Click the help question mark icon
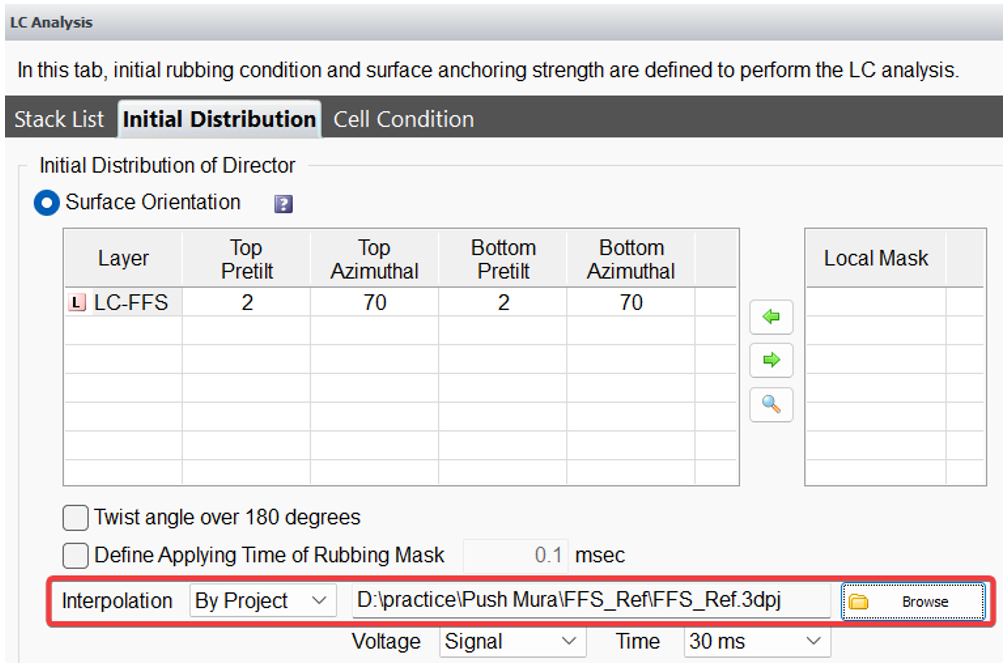The height and width of the screenshot is (669, 1008). [x=284, y=204]
